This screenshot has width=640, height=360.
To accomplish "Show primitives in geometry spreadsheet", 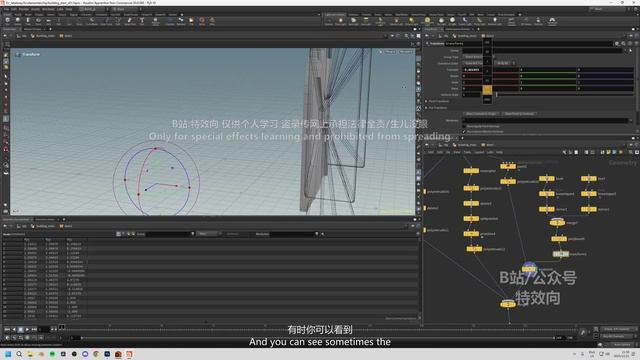I will (x=128, y=234).
